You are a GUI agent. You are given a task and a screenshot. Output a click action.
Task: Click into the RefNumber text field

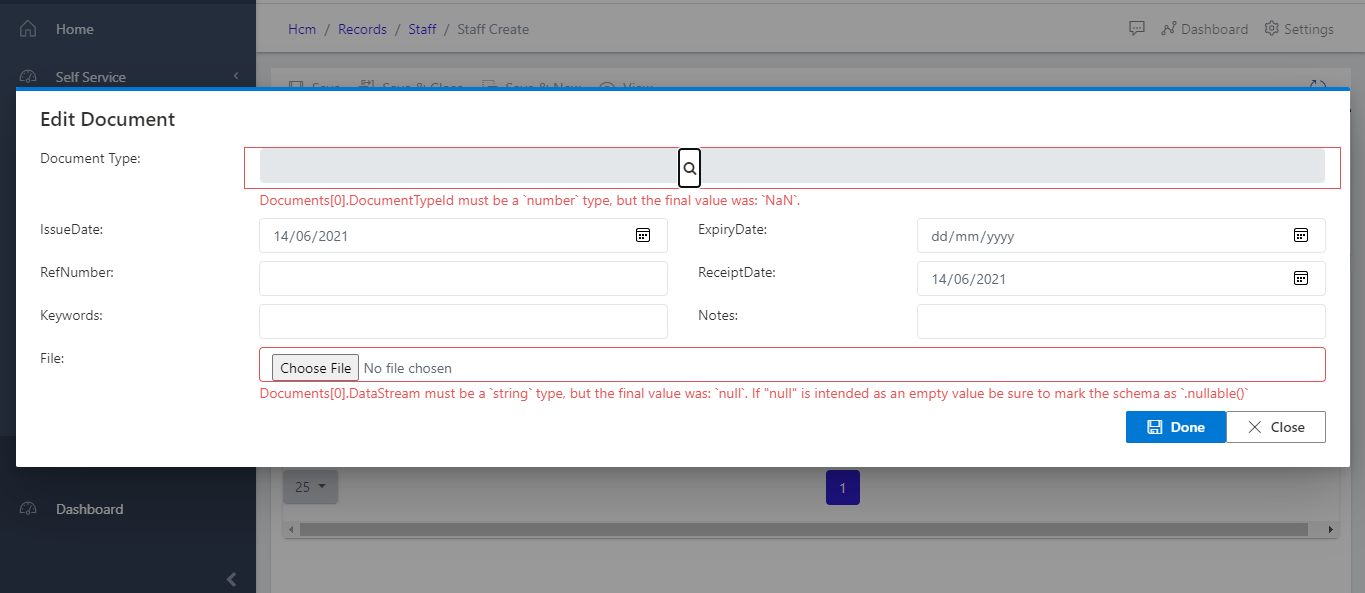tap(463, 279)
